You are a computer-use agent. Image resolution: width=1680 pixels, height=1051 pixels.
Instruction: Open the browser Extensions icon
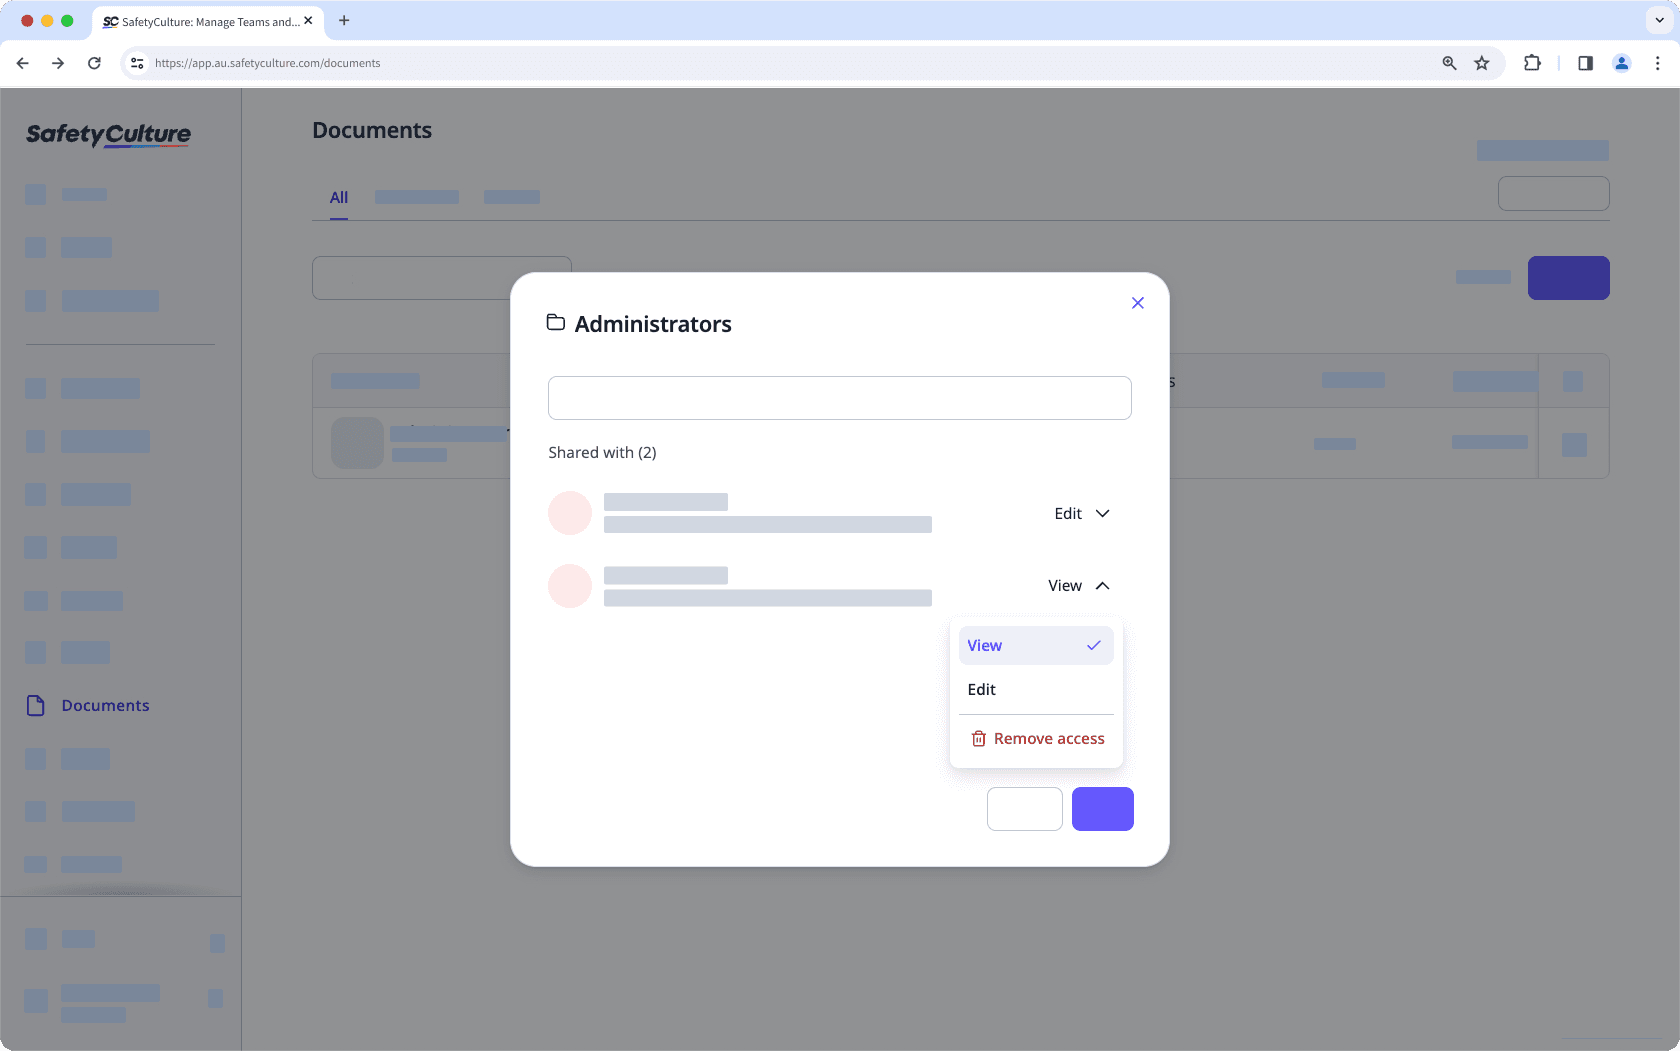click(1531, 63)
